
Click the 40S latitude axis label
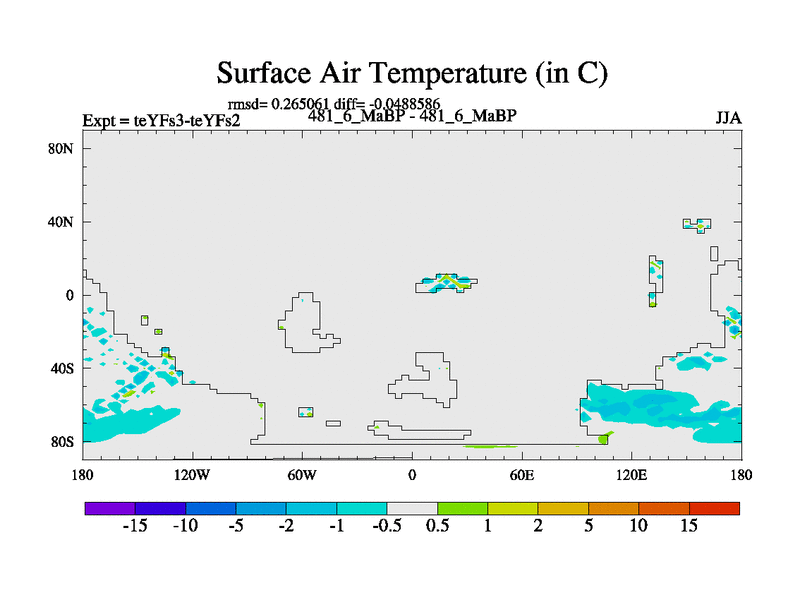[x=63, y=368]
